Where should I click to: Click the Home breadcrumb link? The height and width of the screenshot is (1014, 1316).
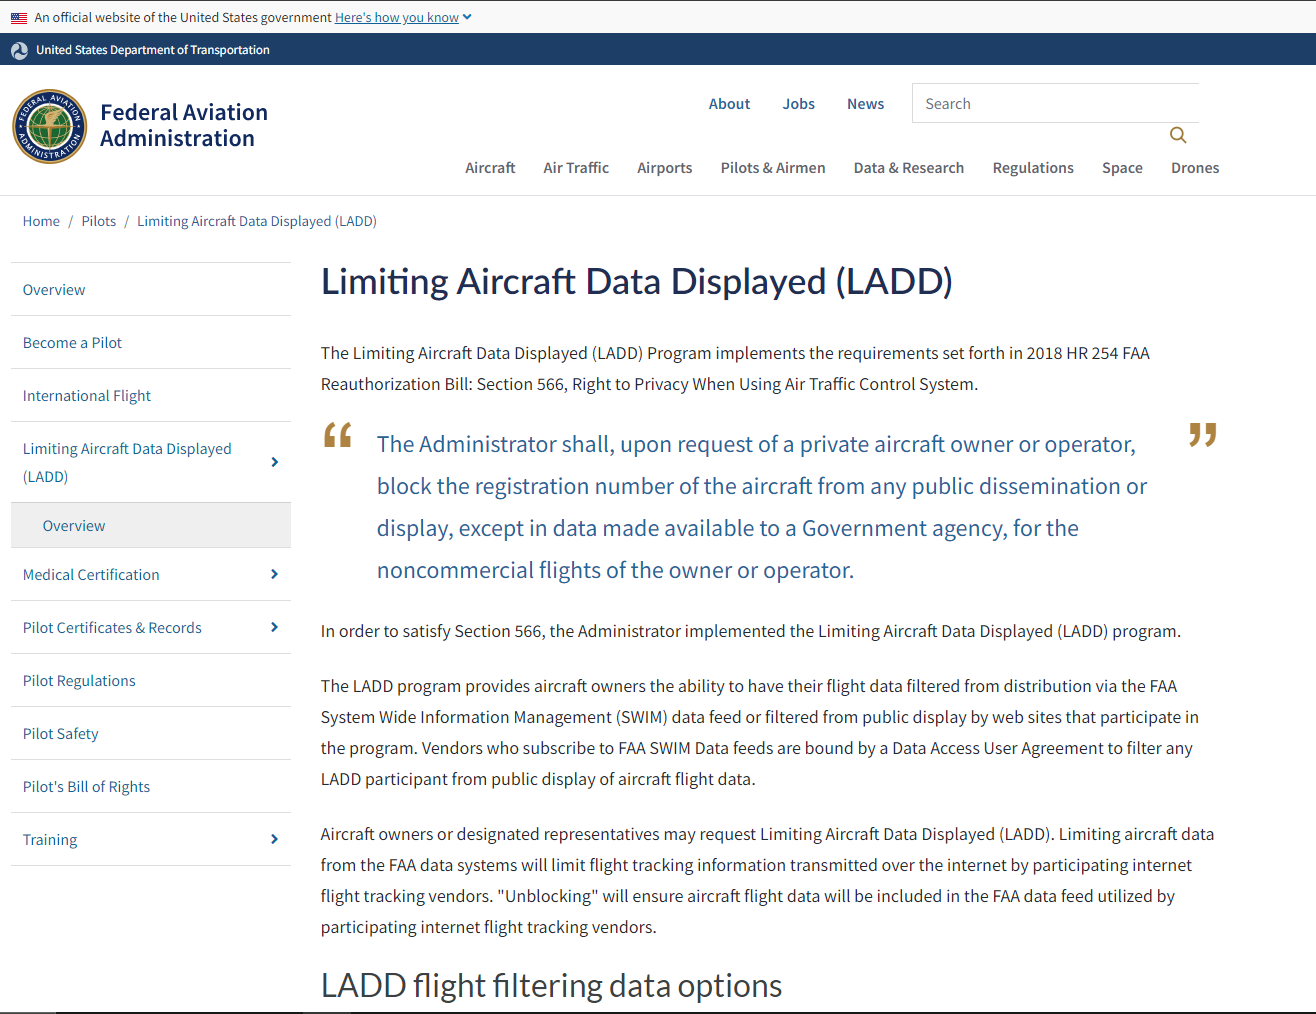click(x=41, y=221)
